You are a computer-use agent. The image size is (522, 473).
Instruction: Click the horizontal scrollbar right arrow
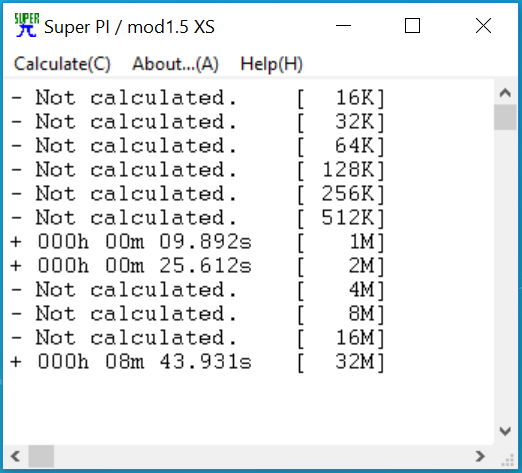click(480, 456)
